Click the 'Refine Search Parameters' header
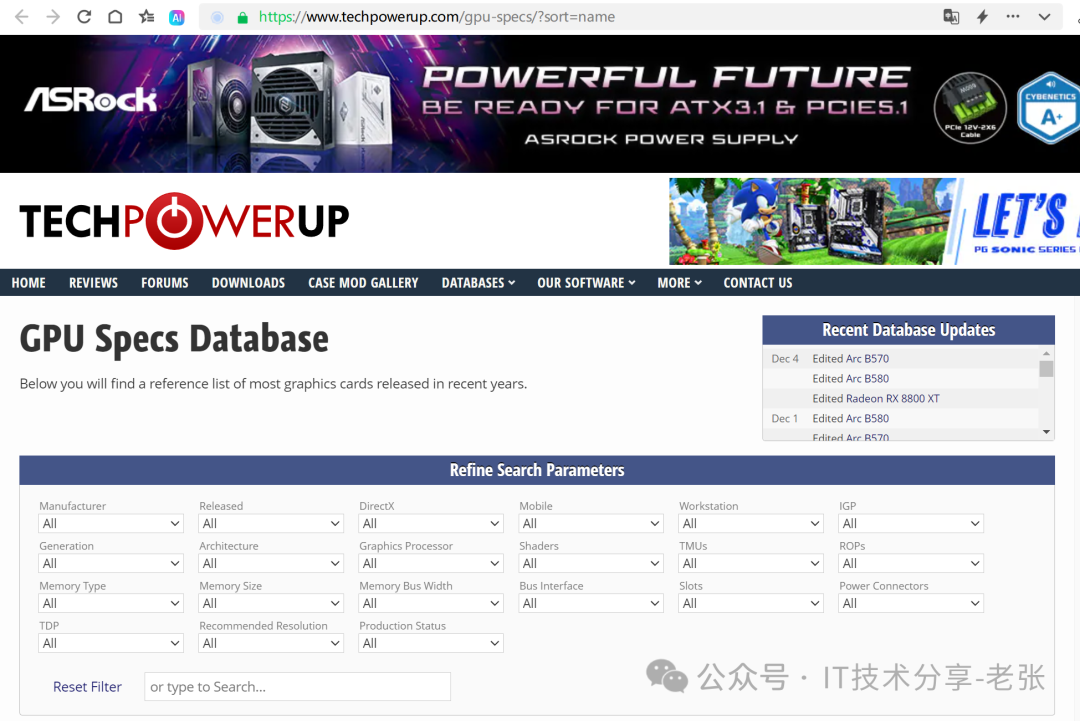Image resolution: width=1080 pixels, height=721 pixels. coord(537,470)
